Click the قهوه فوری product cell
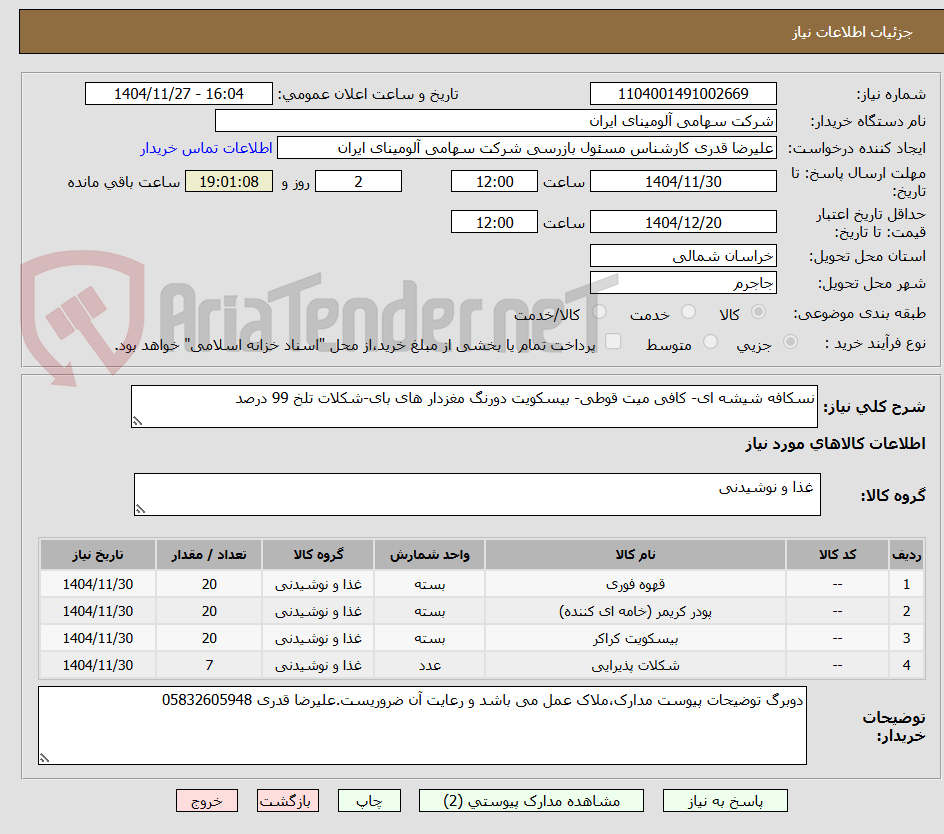Image resolution: width=944 pixels, height=834 pixels. 635,584
